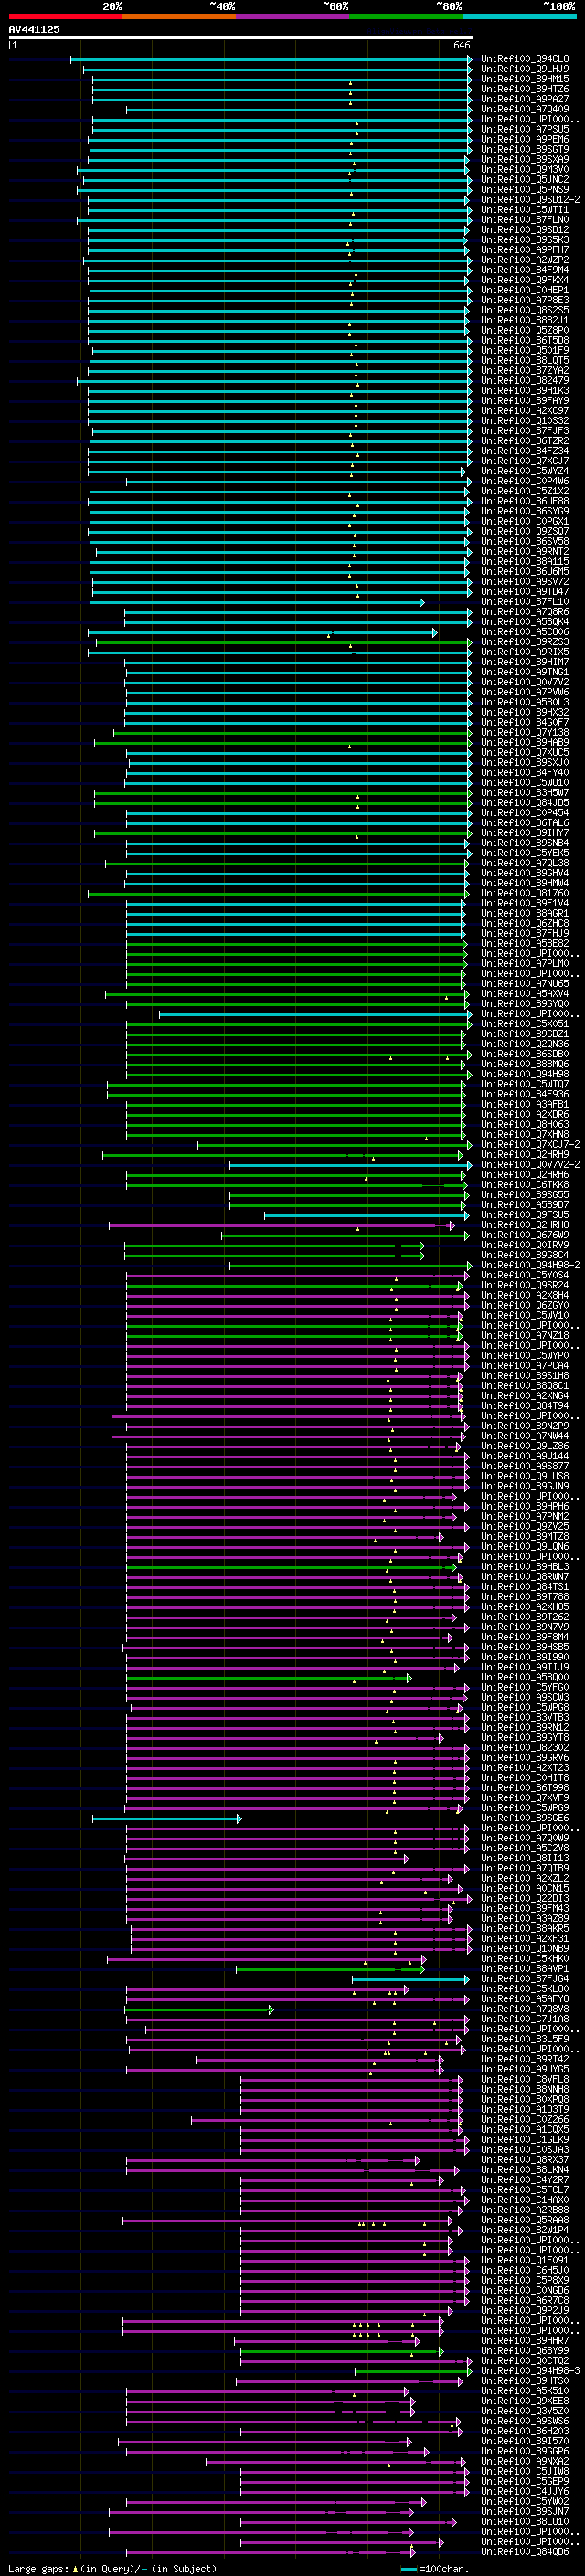Viewport: 585px width, 2576px height.
Task: Select hit label UniRef100_Q22DI3
Action: [525, 1898]
